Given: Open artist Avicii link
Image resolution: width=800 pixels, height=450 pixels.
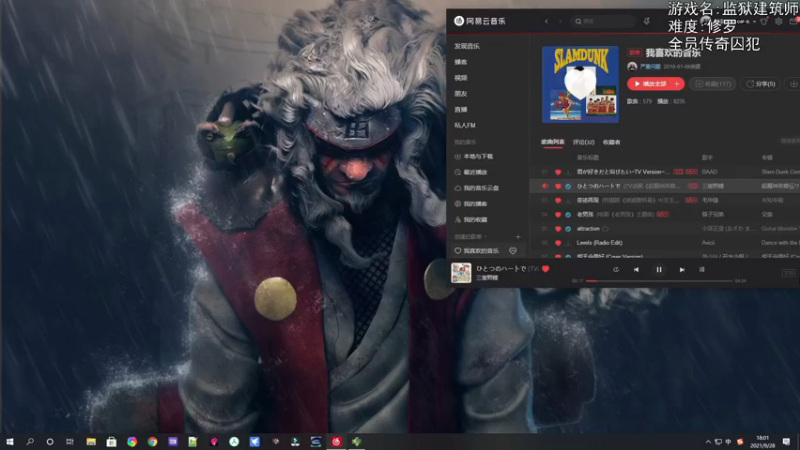Looking at the screenshot, I should click(x=708, y=243).
